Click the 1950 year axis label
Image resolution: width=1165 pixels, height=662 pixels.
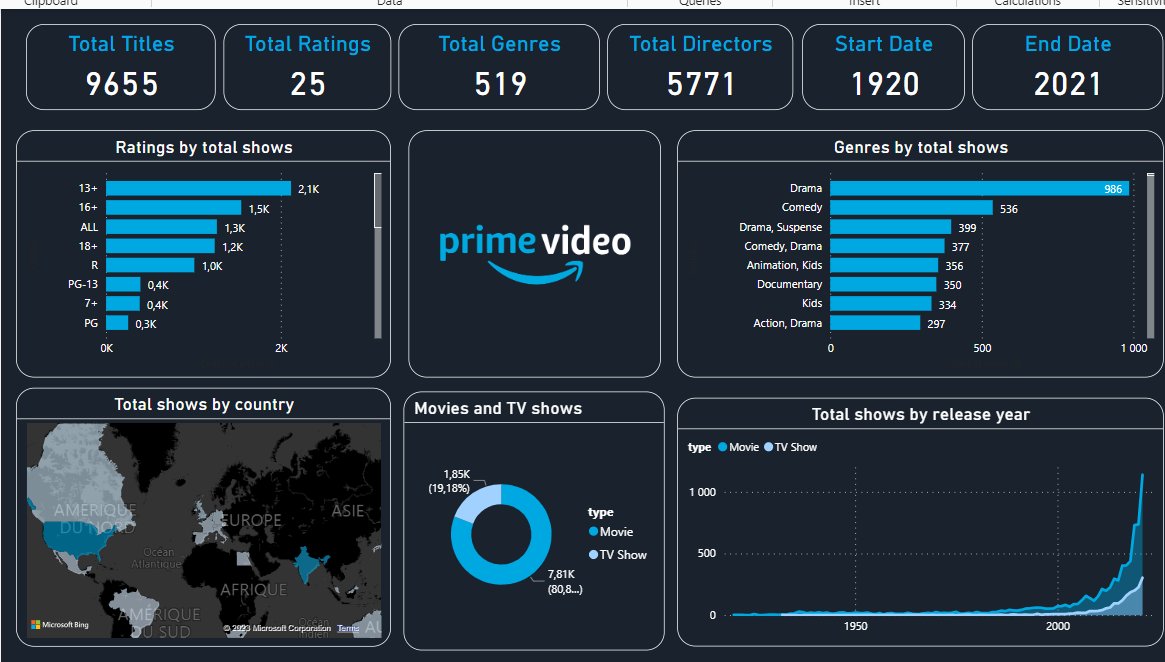click(855, 626)
